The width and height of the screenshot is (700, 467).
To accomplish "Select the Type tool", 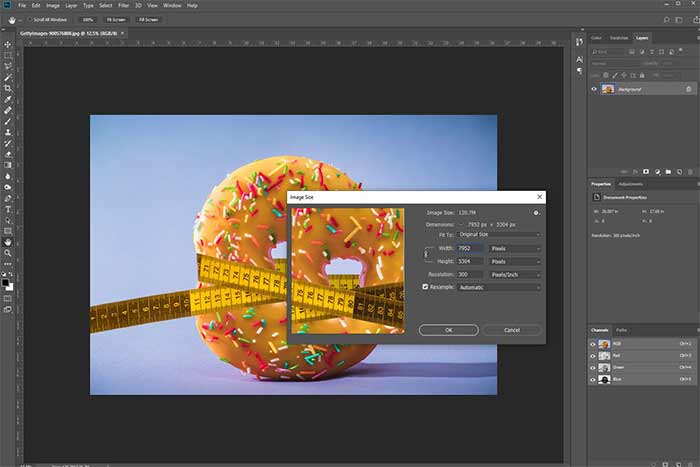I will tap(7, 209).
